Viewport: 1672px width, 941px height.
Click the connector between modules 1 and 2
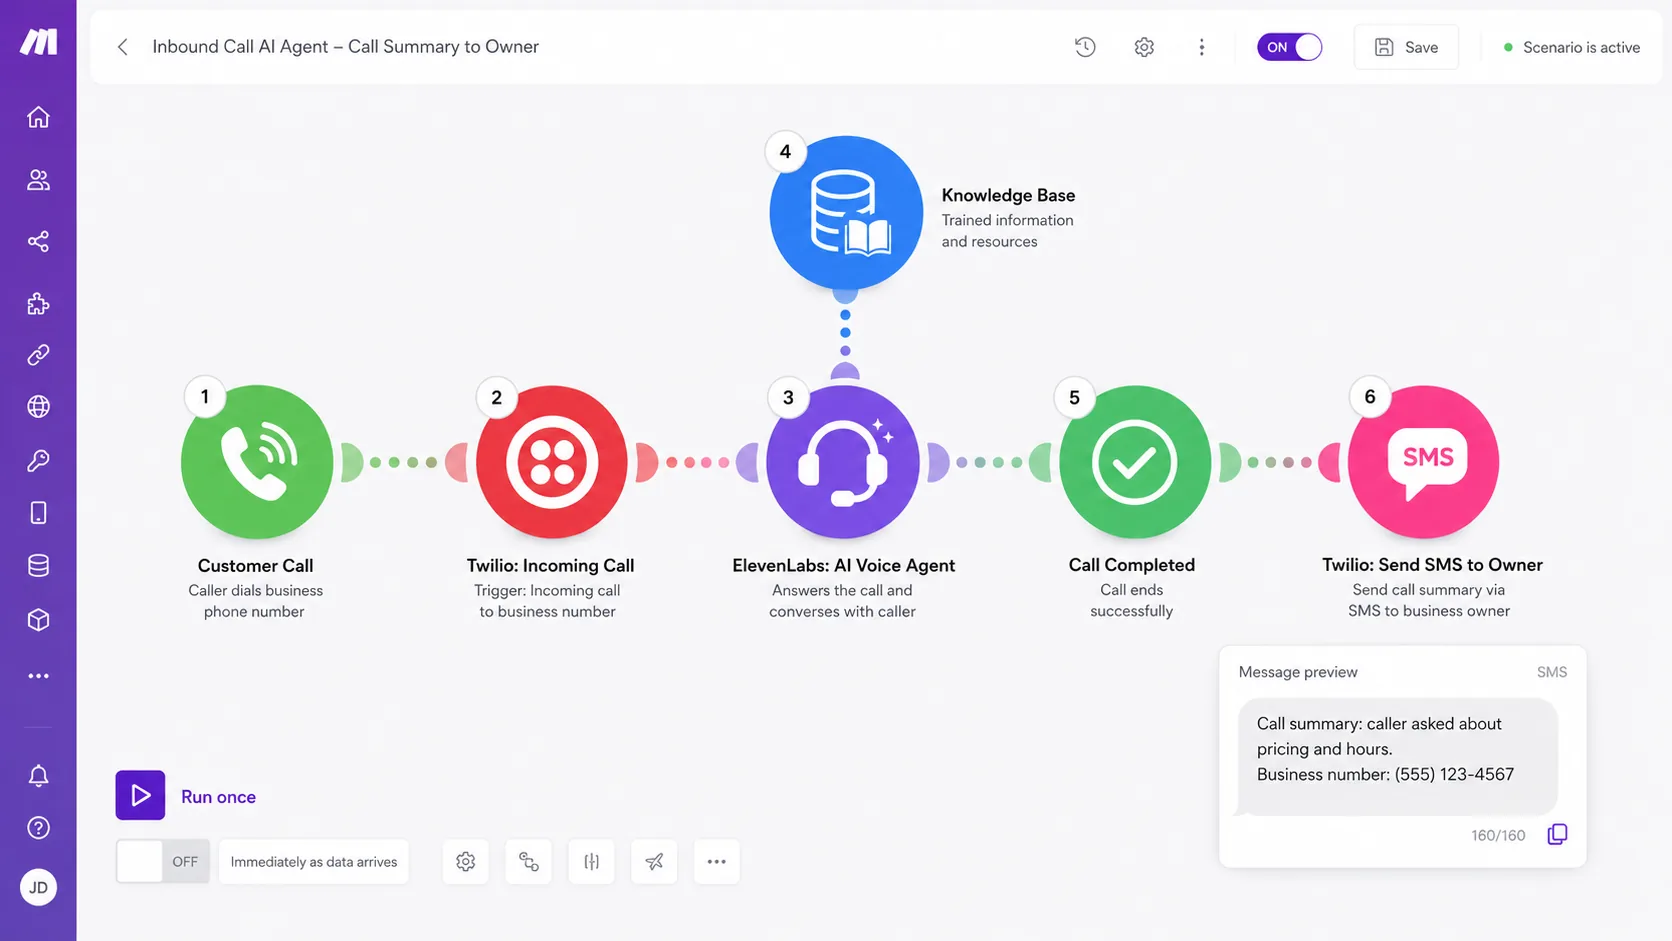pyautogui.click(x=404, y=462)
